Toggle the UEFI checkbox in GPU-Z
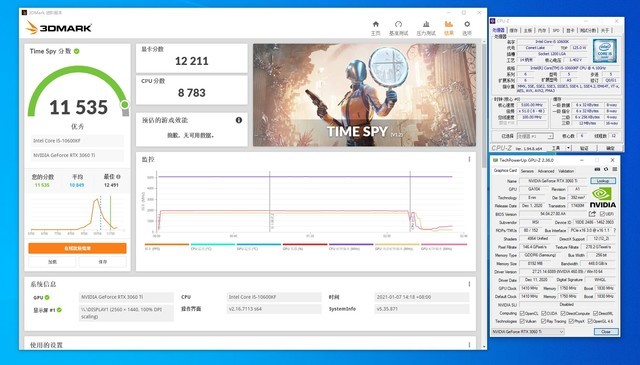Viewport: 640px width, 365px height. coord(603,214)
